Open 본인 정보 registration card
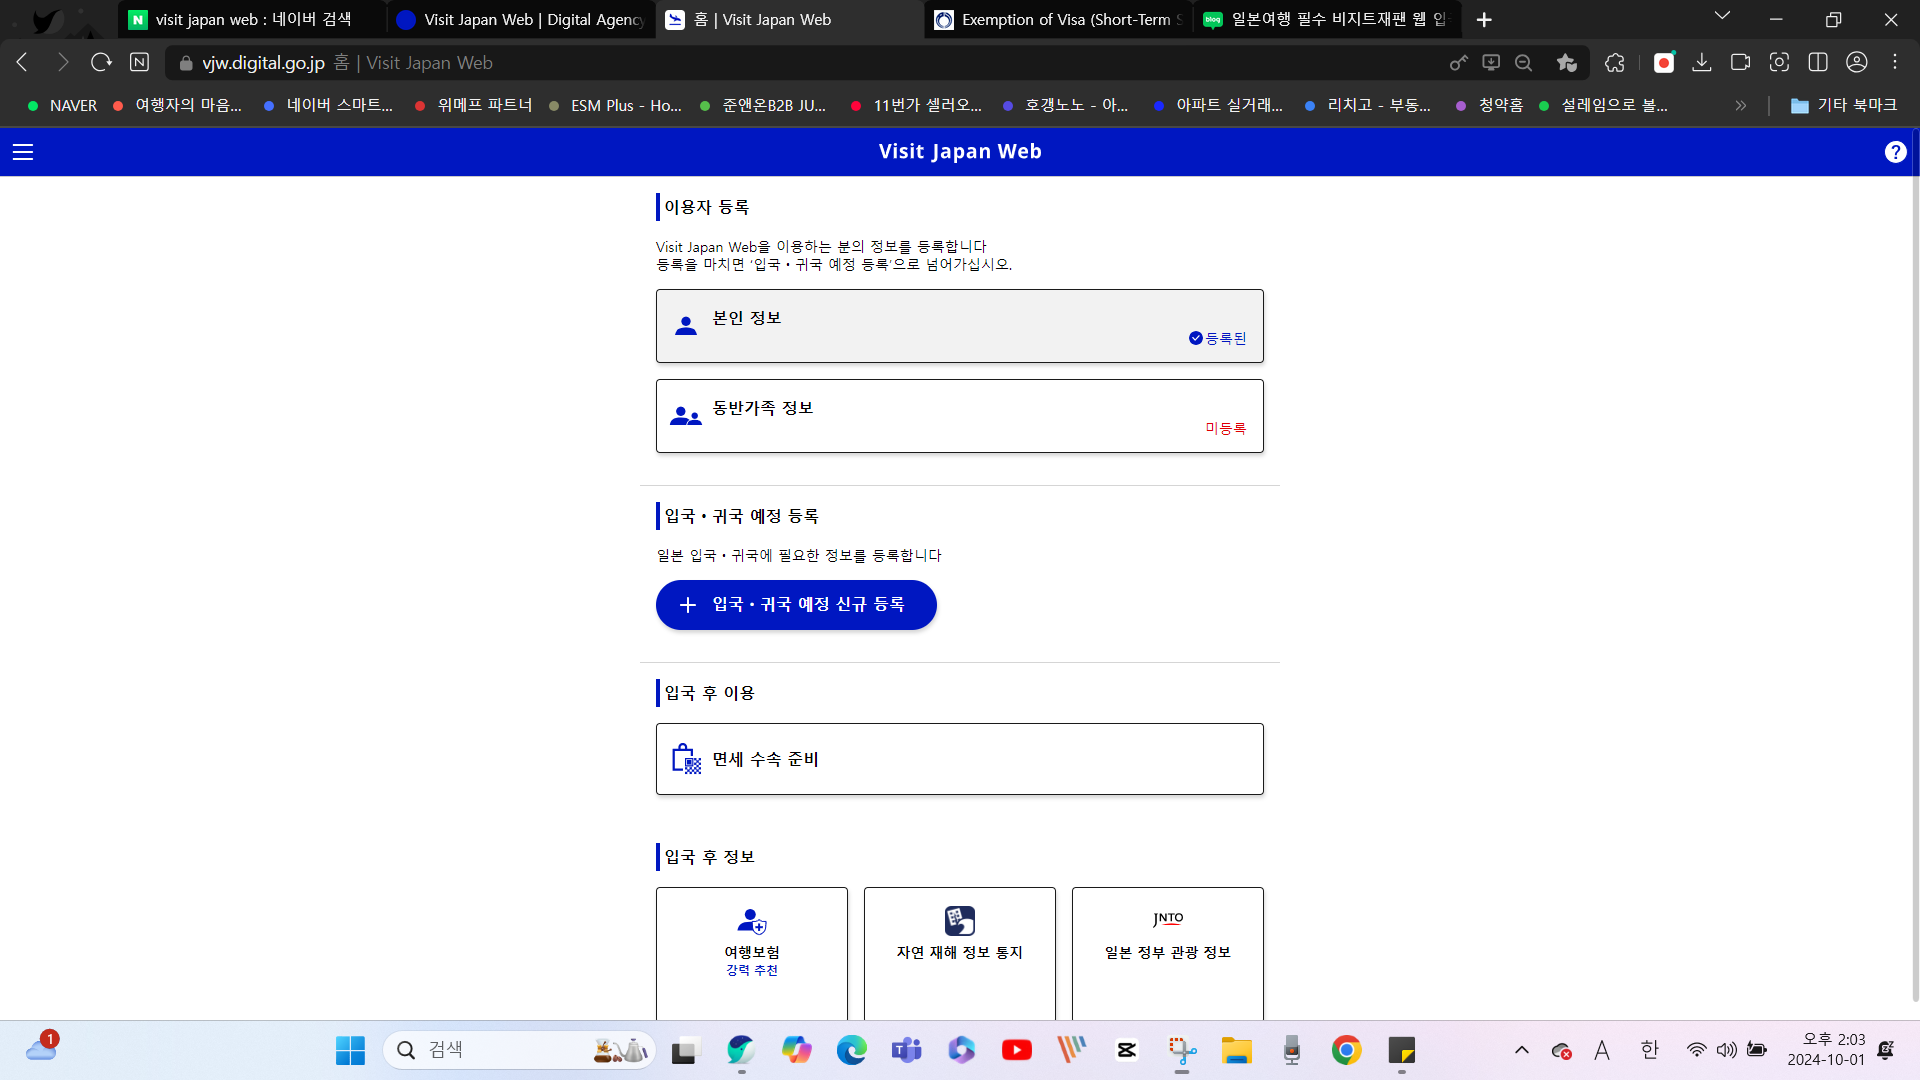This screenshot has width=1920, height=1080. coord(960,326)
